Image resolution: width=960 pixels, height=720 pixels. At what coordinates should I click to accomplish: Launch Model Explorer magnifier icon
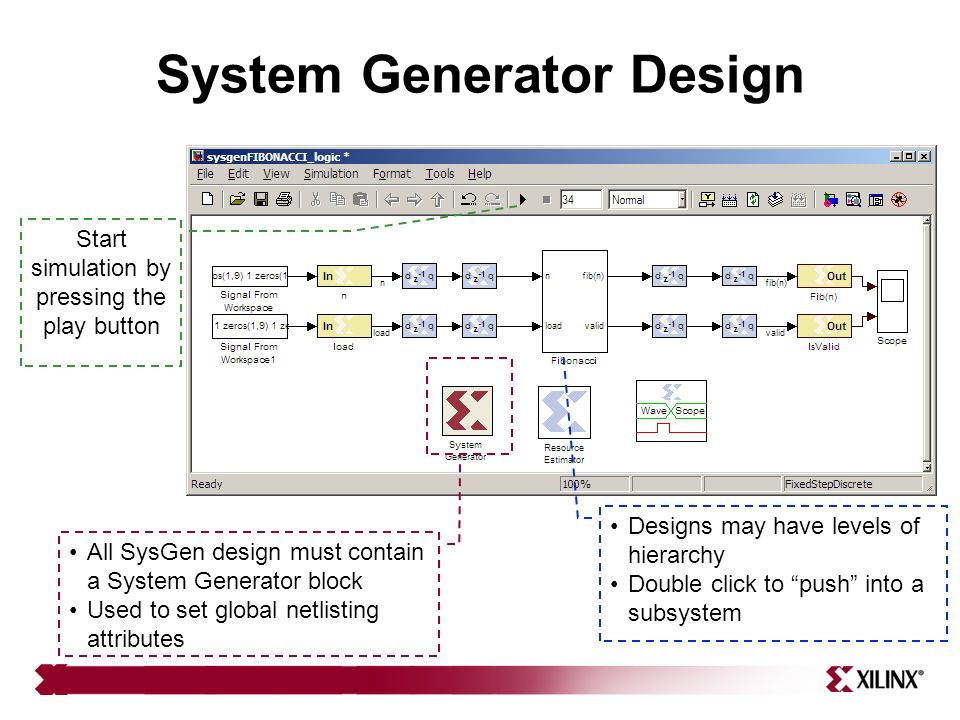tap(853, 200)
